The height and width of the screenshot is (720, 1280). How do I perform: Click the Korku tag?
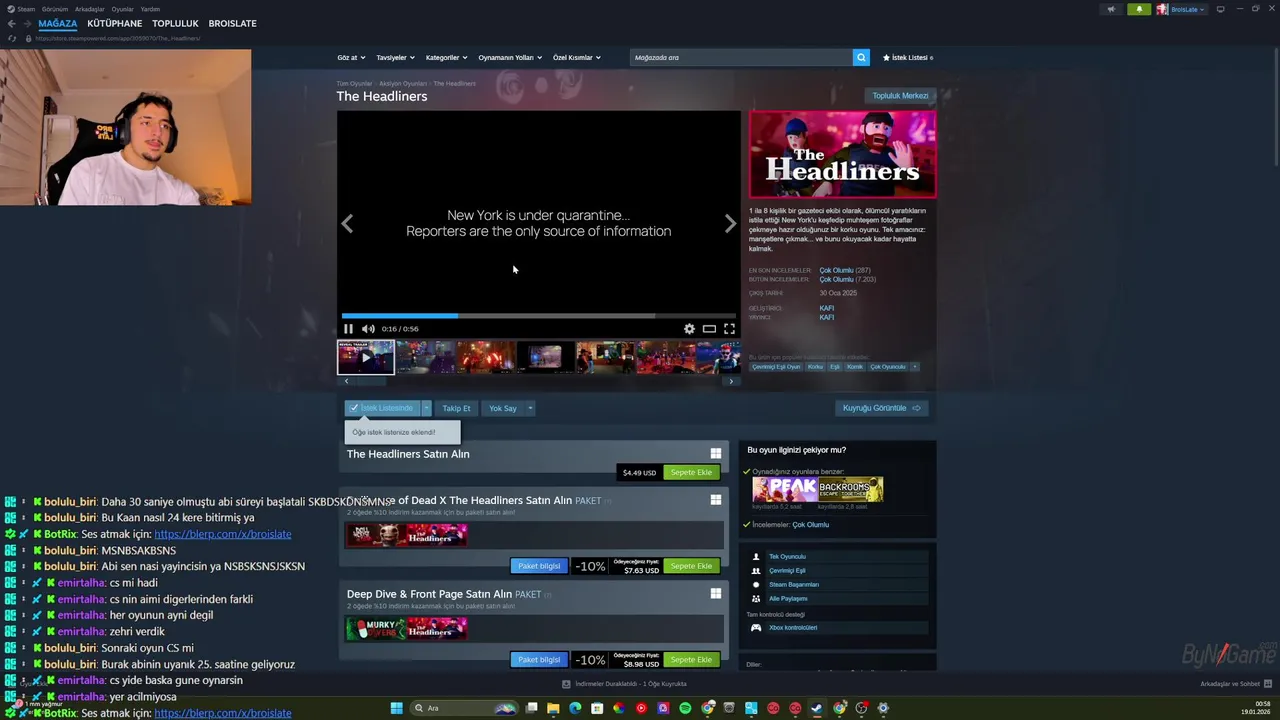coord(816,367)
